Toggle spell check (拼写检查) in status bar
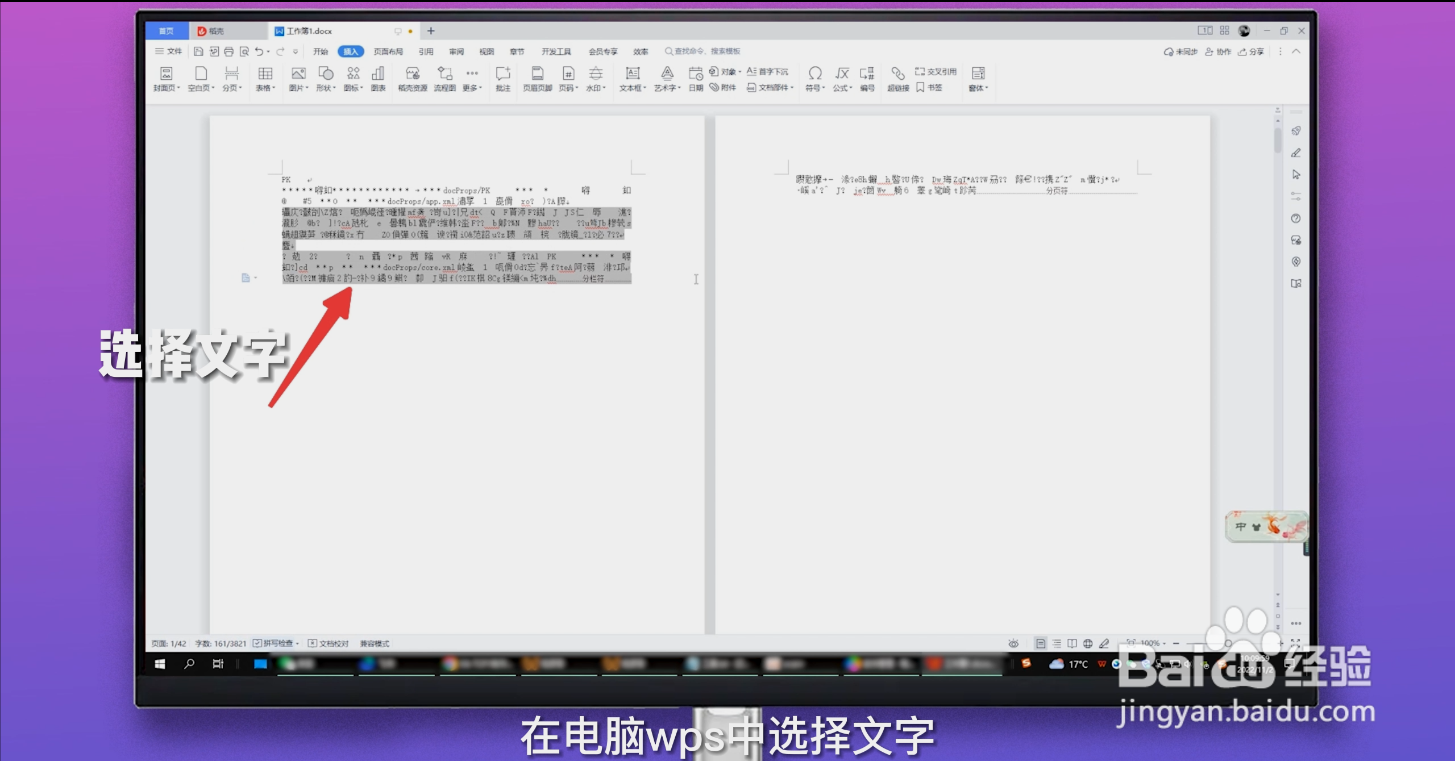Screen dimensions: 1455x761 278,643
